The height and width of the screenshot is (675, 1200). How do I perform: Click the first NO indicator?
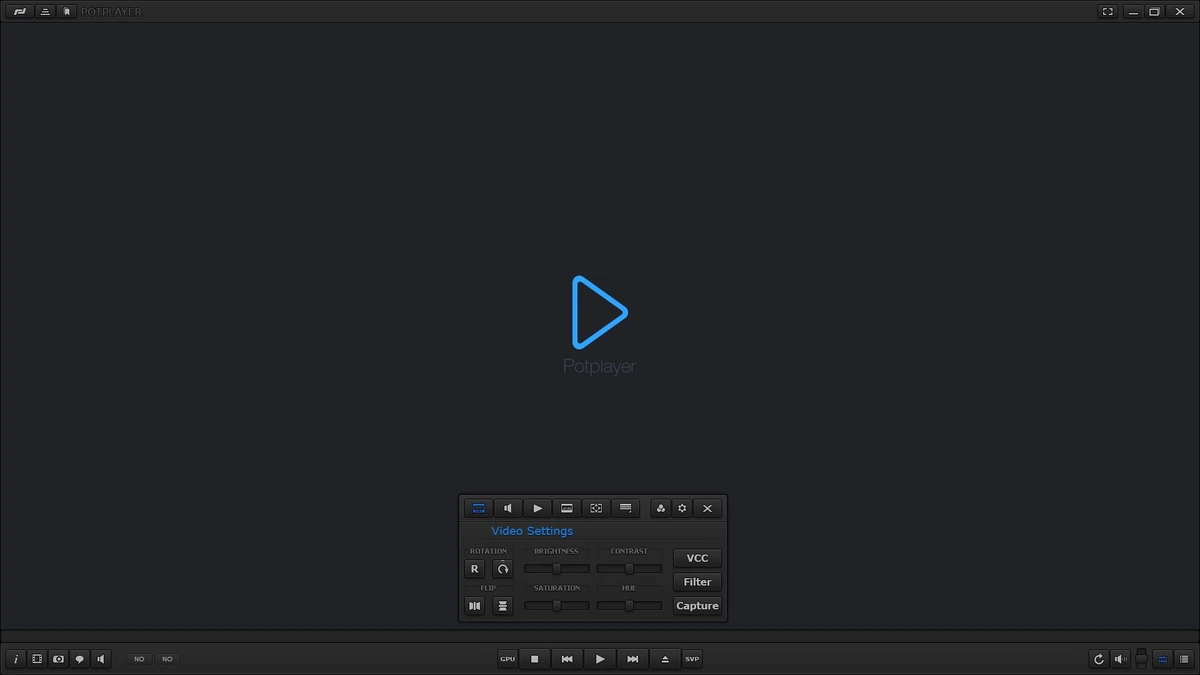139,659
